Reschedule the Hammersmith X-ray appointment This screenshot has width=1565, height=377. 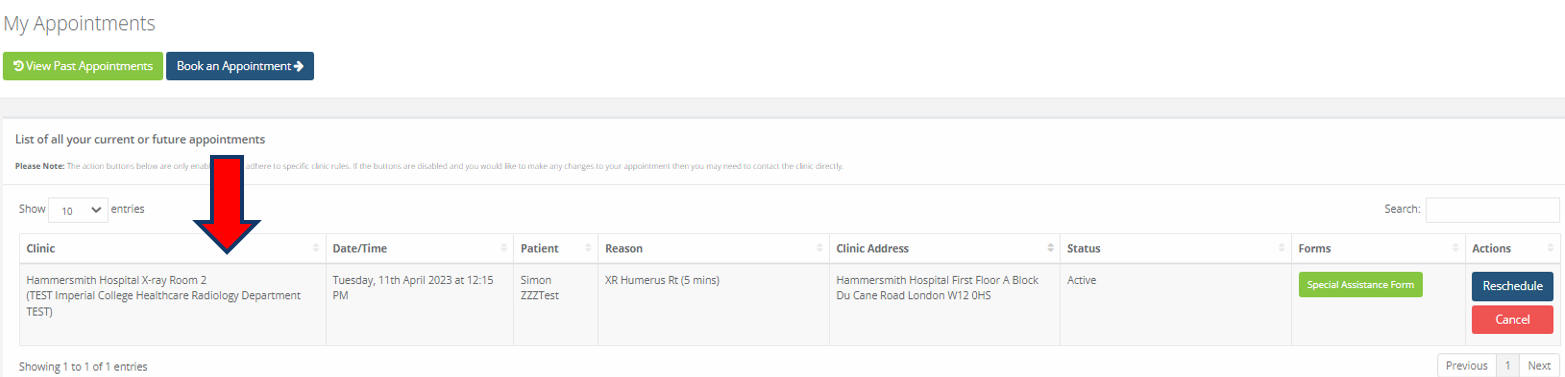(x=1512, y=286)
